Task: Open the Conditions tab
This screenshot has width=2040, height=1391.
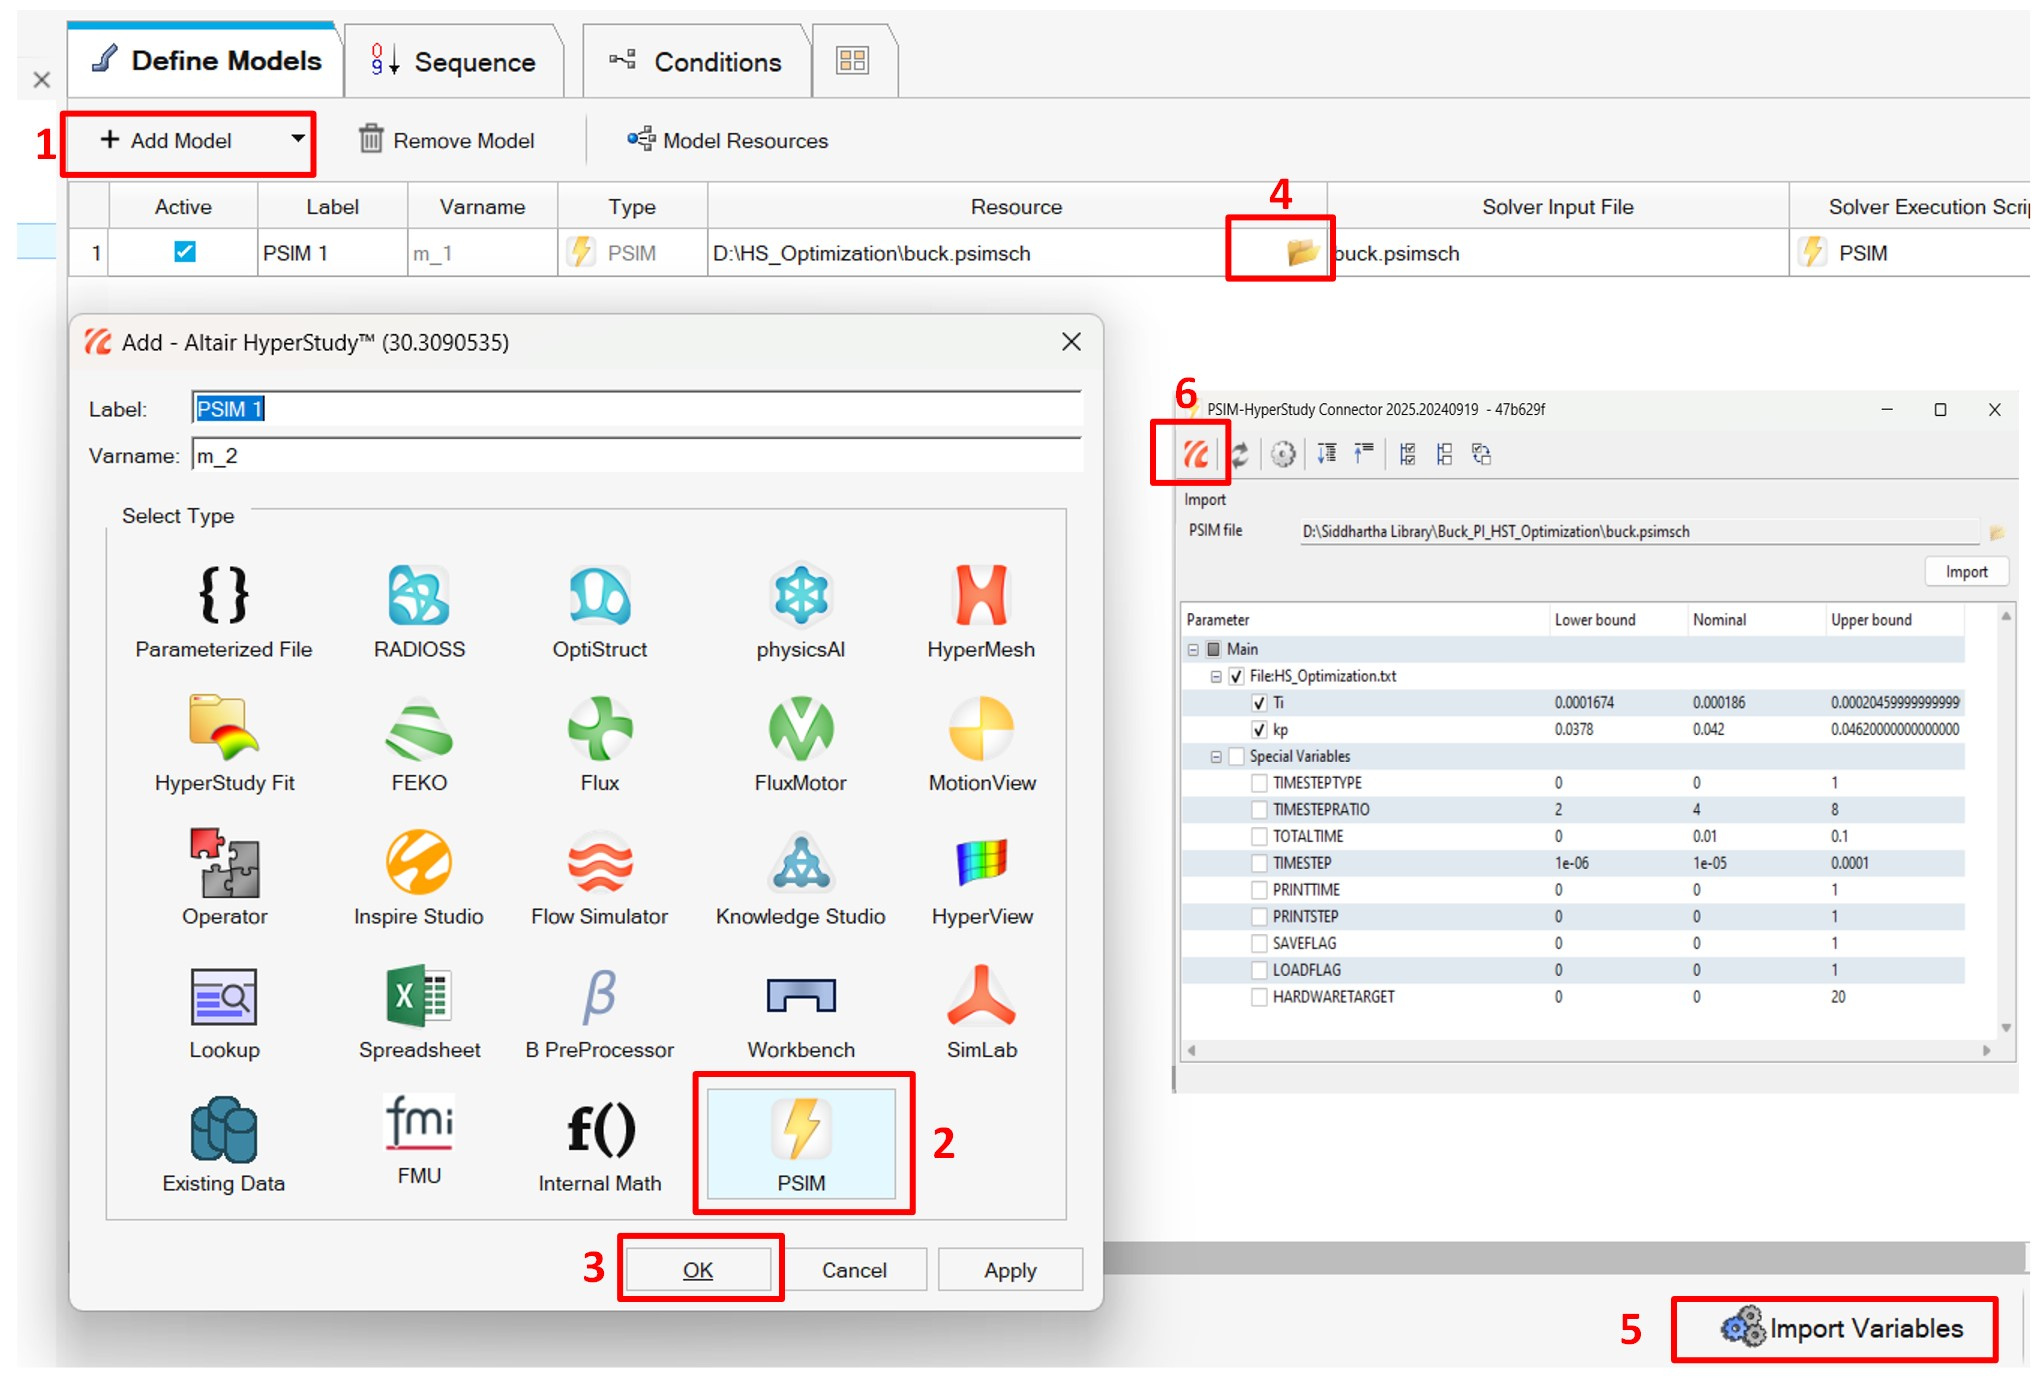Action: tap(696, 62)
